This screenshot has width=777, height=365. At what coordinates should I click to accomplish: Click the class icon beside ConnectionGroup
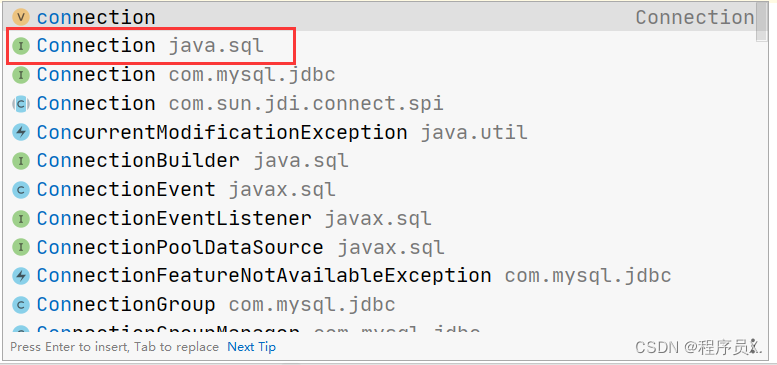coord(20,305)
